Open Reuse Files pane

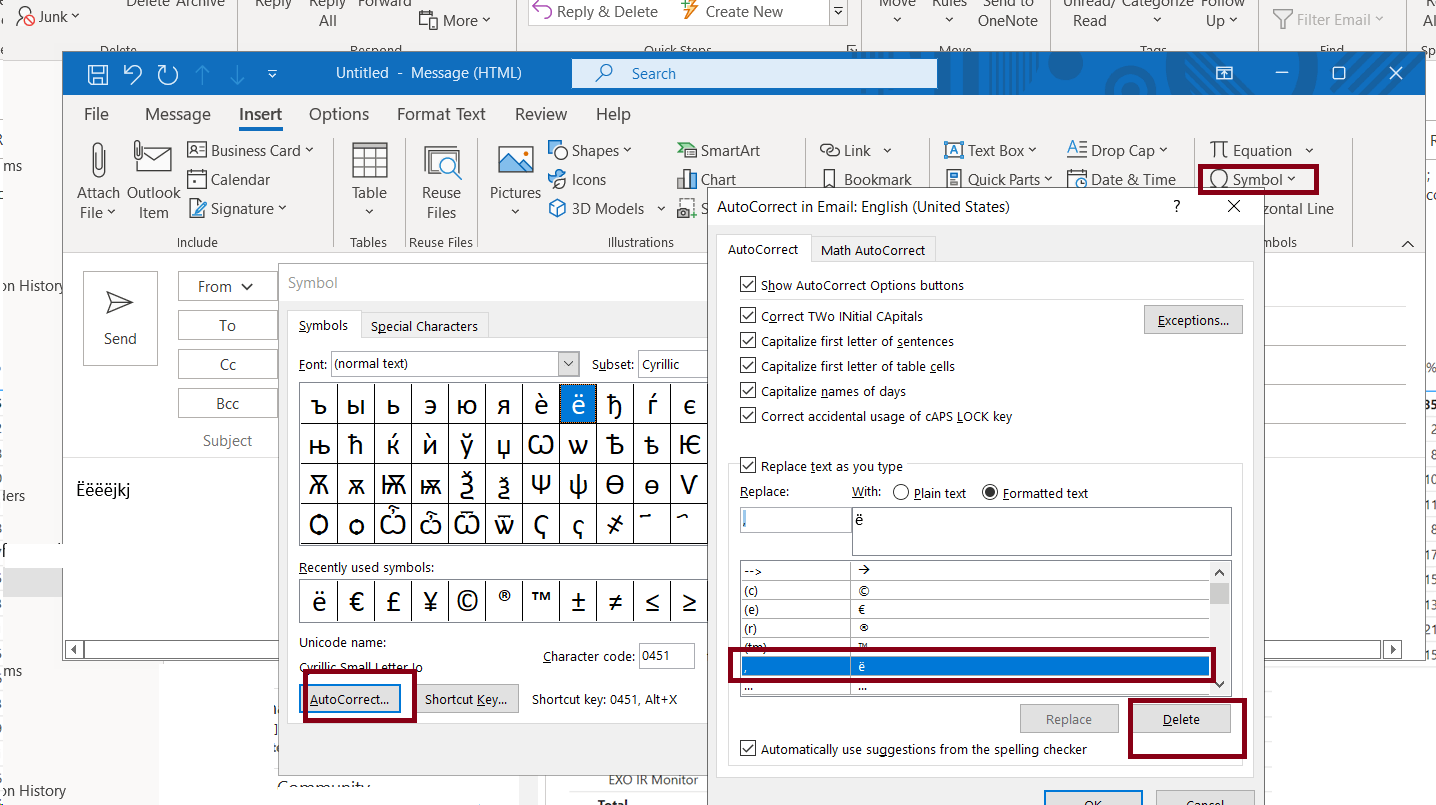point(441,182)
